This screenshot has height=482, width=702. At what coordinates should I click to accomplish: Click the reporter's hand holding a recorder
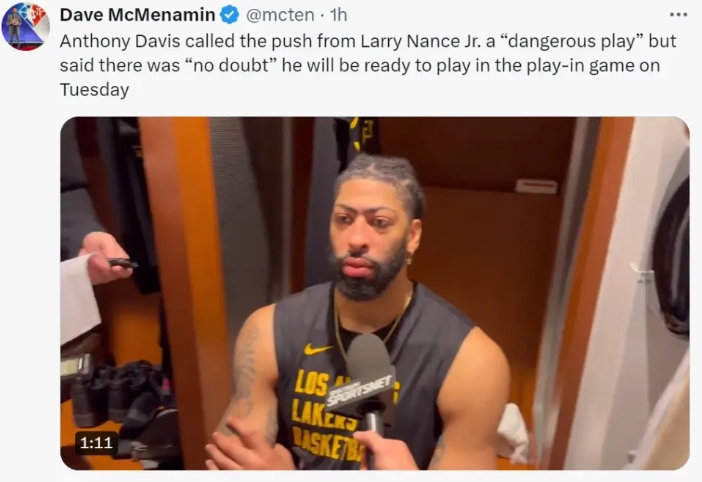(105, 258)
